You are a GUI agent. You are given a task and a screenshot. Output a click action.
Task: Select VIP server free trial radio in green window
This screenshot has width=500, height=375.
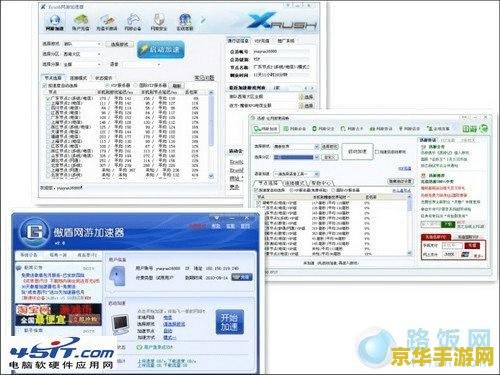click(x=291, y=190)
